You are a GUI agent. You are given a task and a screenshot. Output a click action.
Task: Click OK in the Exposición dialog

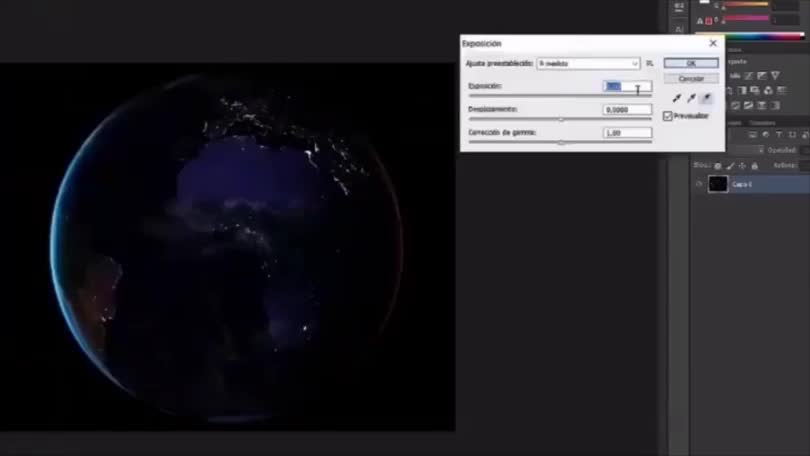click(691, 63)
